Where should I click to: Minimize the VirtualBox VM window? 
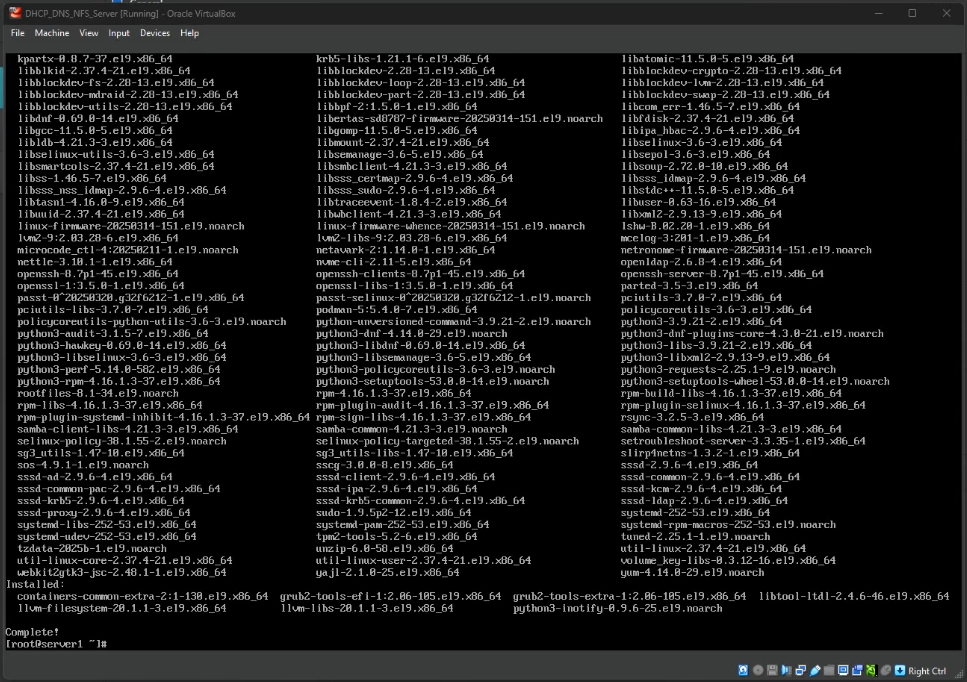[879, 13]
